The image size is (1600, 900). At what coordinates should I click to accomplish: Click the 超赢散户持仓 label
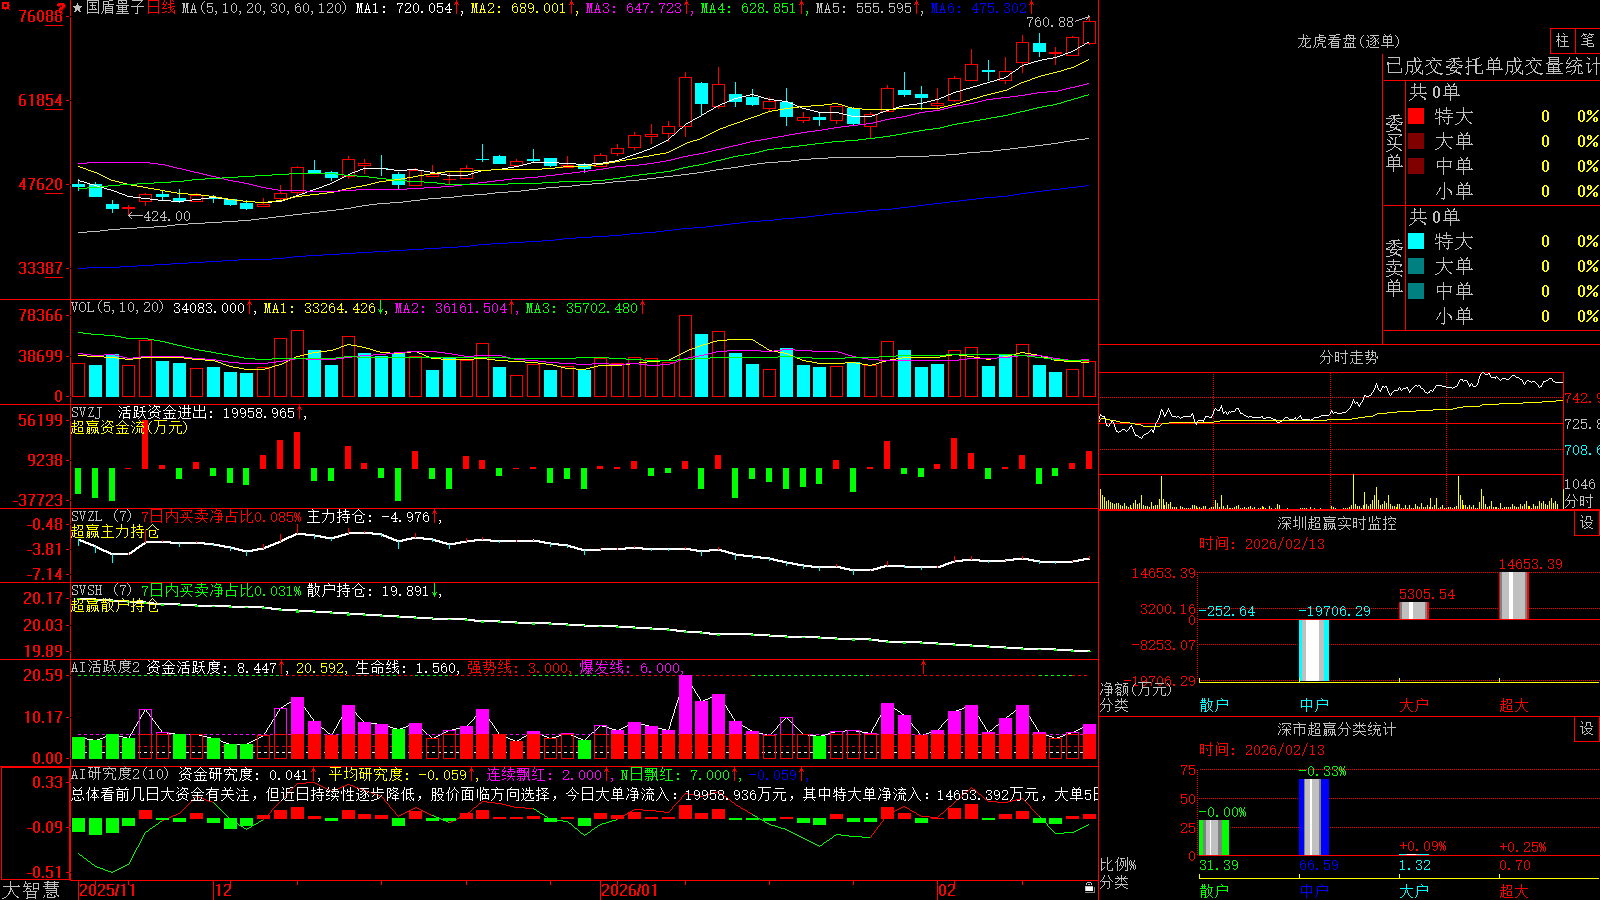115,605
